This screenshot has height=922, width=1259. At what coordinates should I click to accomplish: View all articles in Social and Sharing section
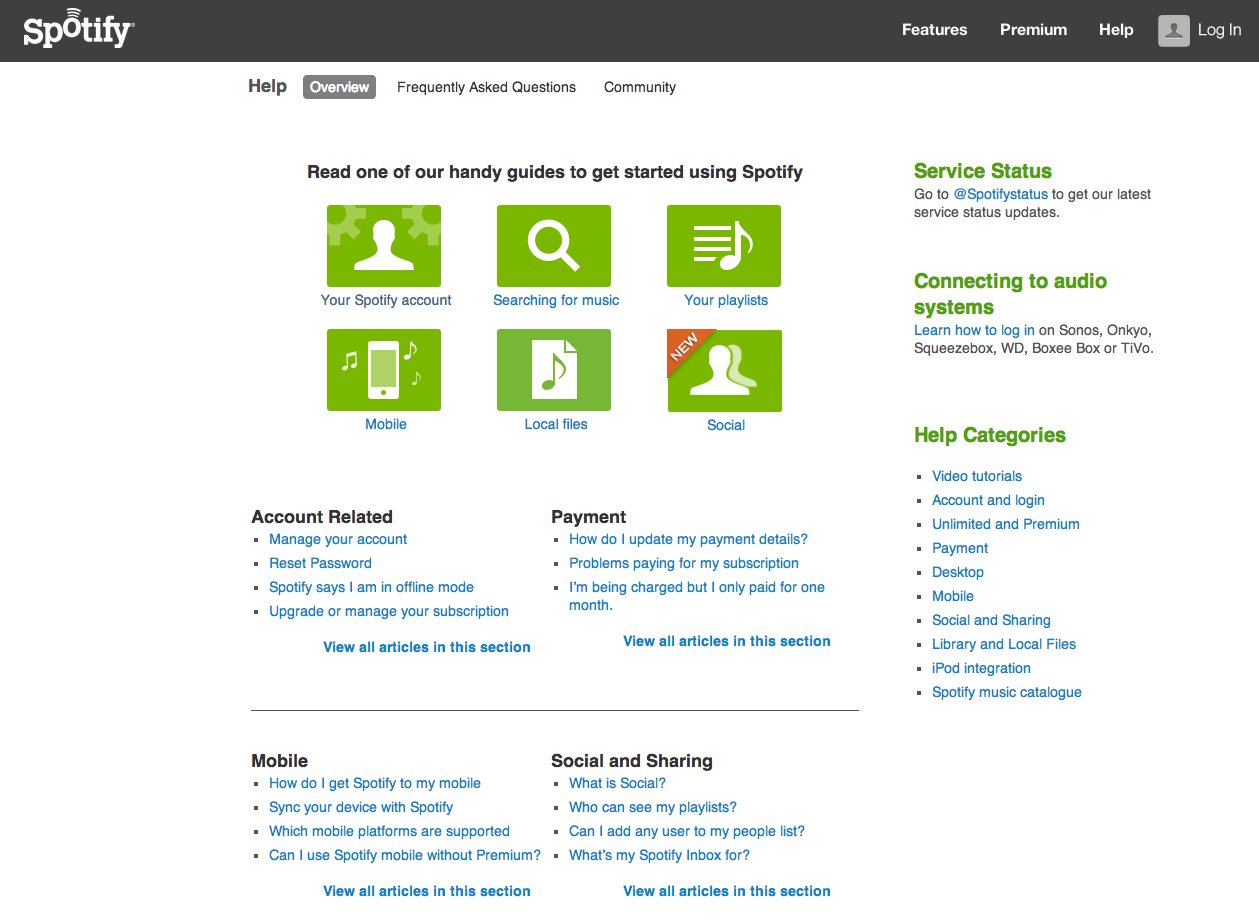(x=727, y=891)
